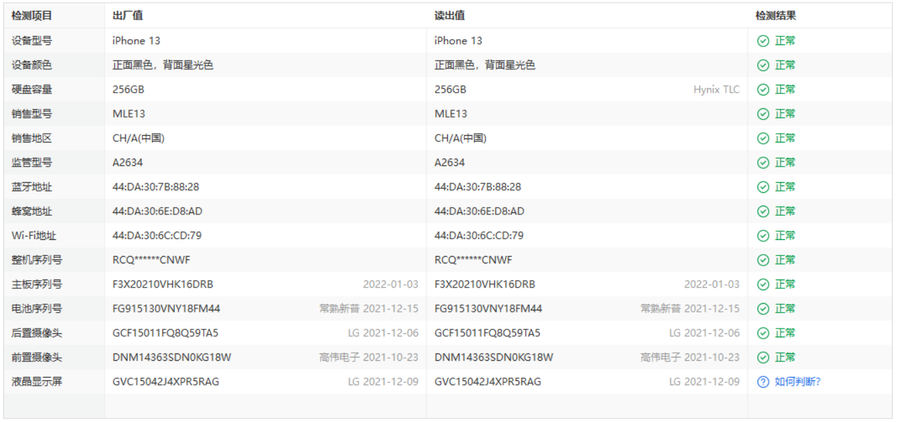This screenshot has height=422, width=900.
Task: Click the 出厂值 column header
Action: tap(127, 16)
